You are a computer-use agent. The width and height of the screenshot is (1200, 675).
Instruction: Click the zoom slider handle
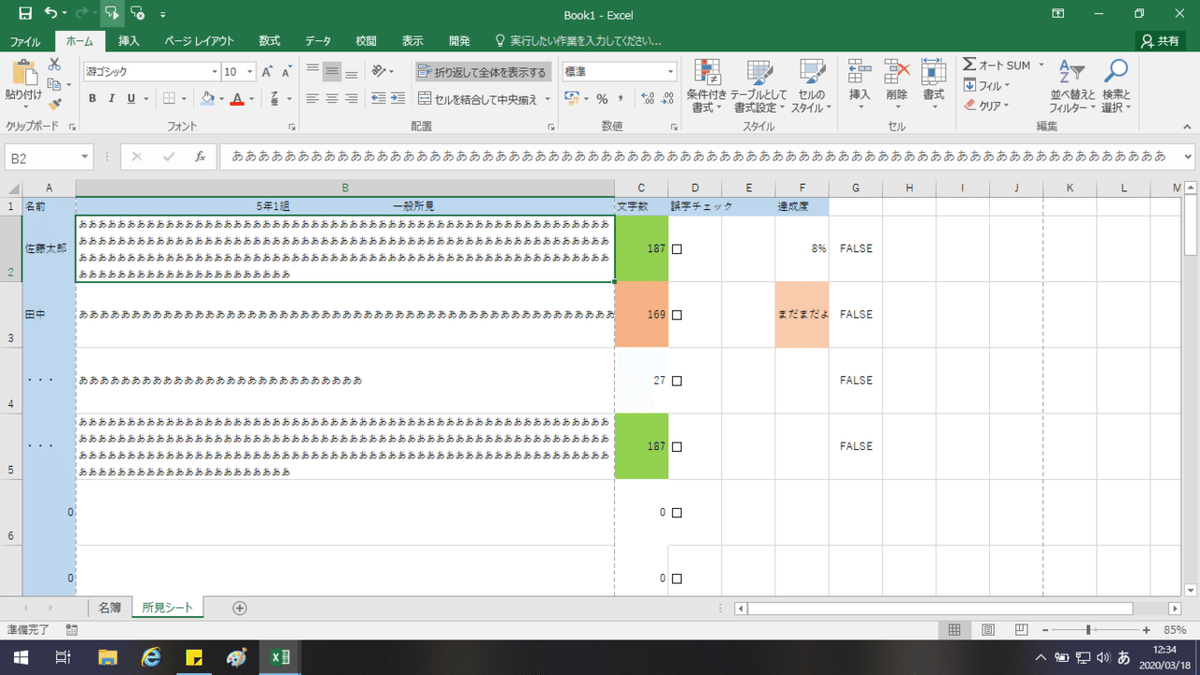1088,630
